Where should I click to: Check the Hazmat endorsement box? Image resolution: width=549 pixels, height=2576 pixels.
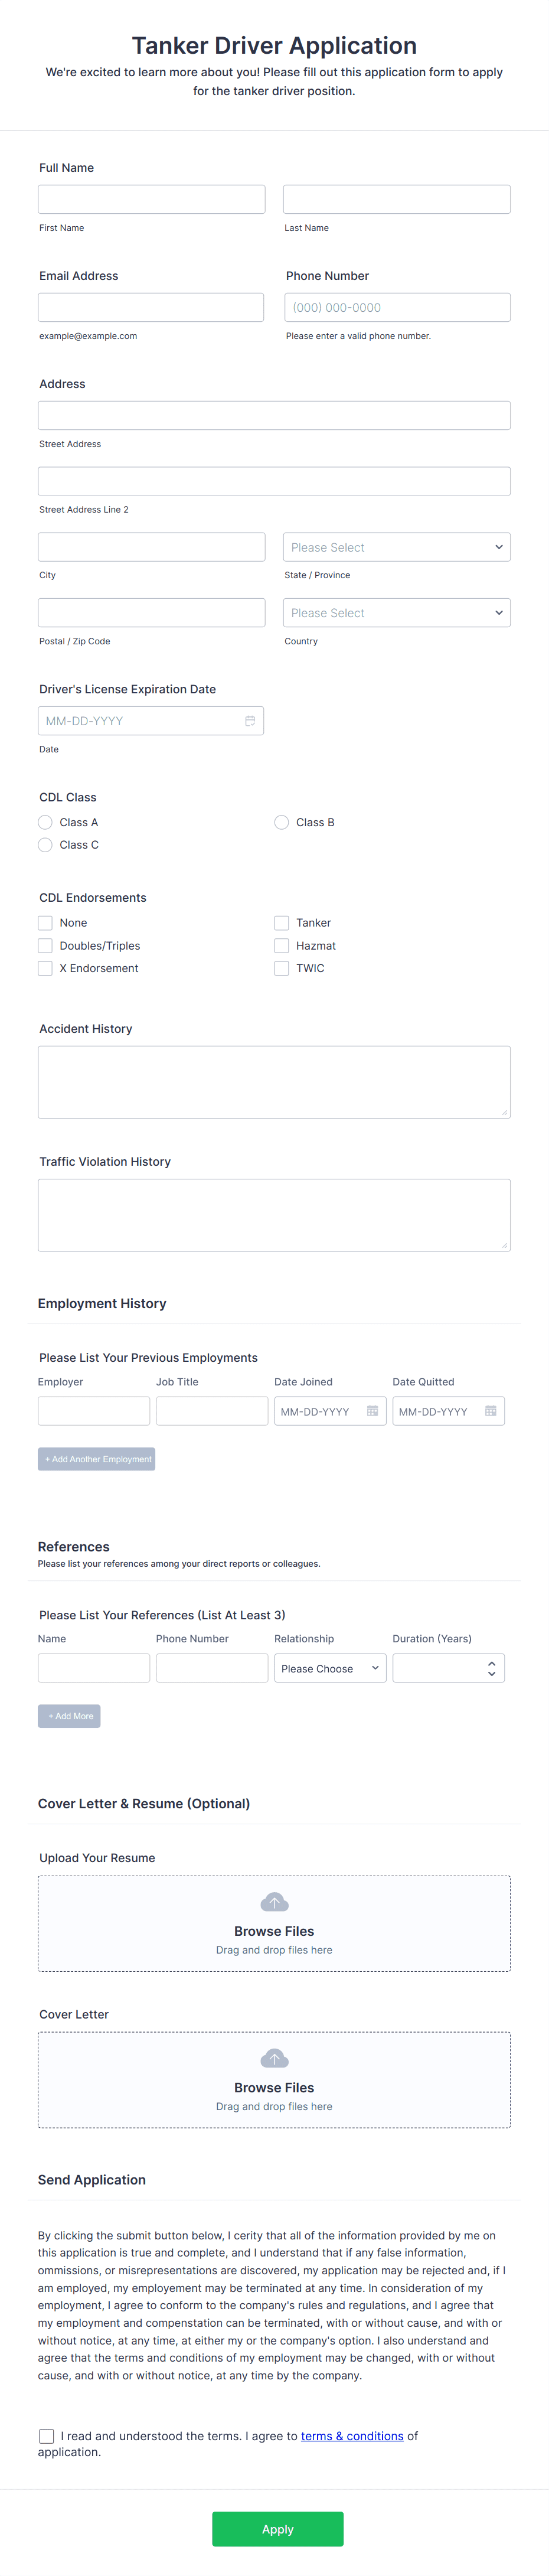(x=282, y=946)
